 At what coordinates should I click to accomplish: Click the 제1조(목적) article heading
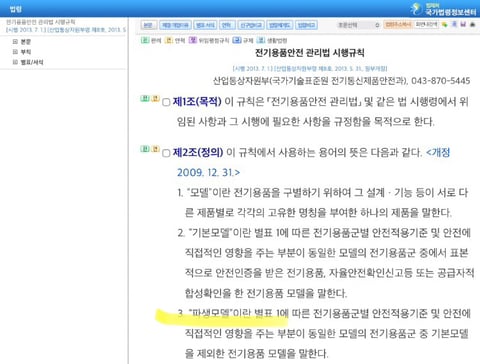click(x=197, y=102)
